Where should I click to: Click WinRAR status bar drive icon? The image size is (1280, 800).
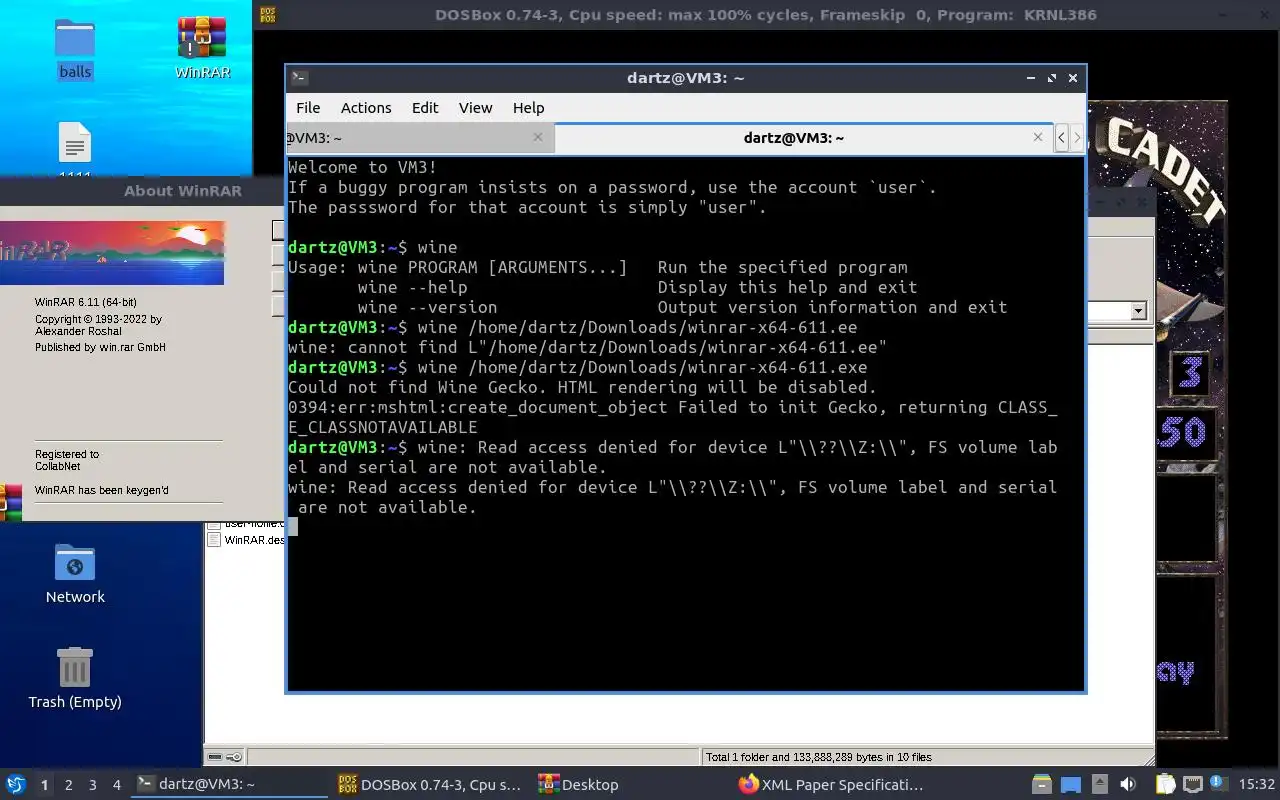(x=215, y=757)
